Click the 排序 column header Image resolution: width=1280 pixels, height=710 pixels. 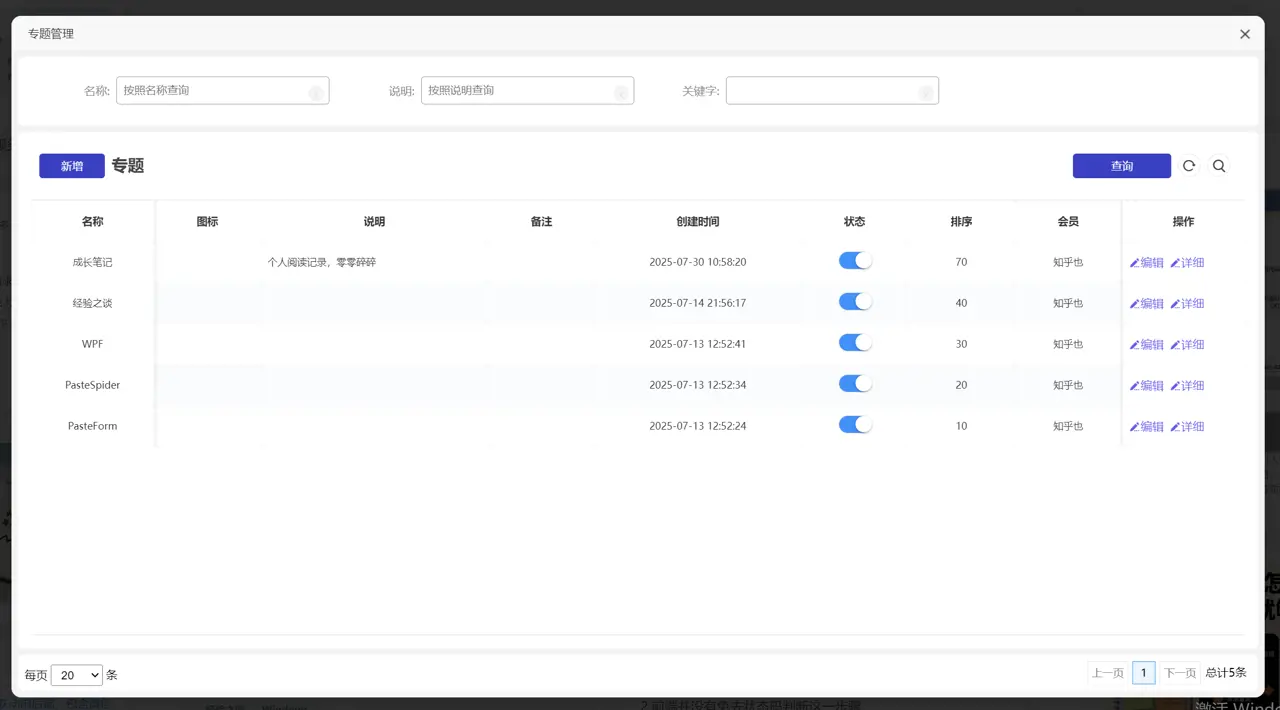[x=961, y=222]
